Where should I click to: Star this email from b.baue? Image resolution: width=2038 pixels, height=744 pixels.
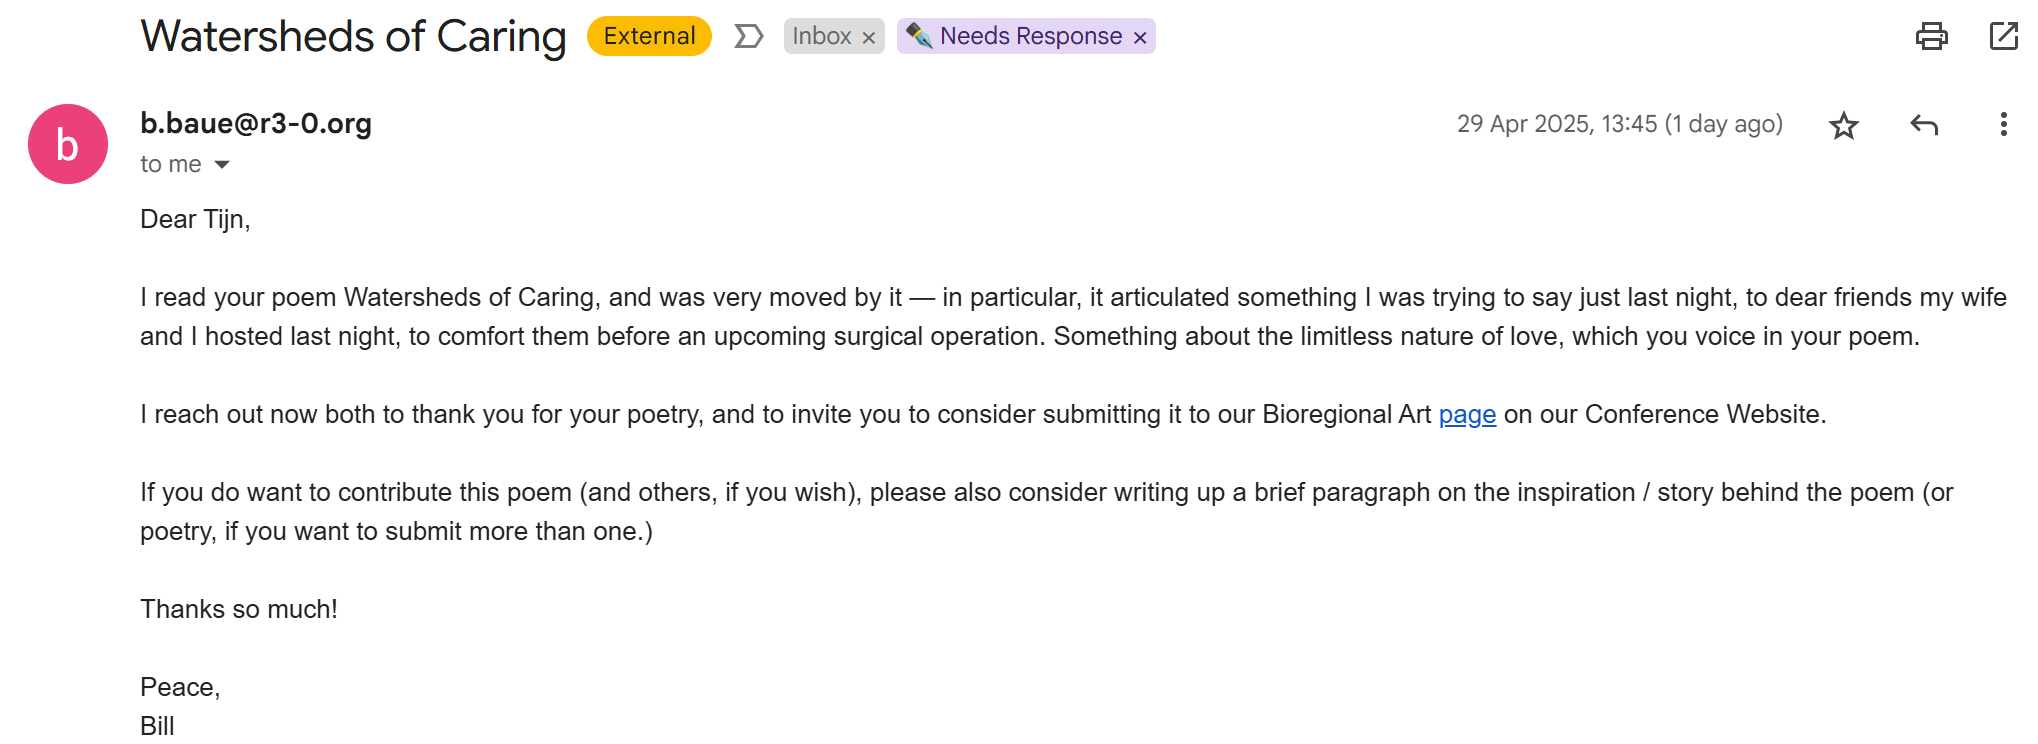click(1843, 125)
